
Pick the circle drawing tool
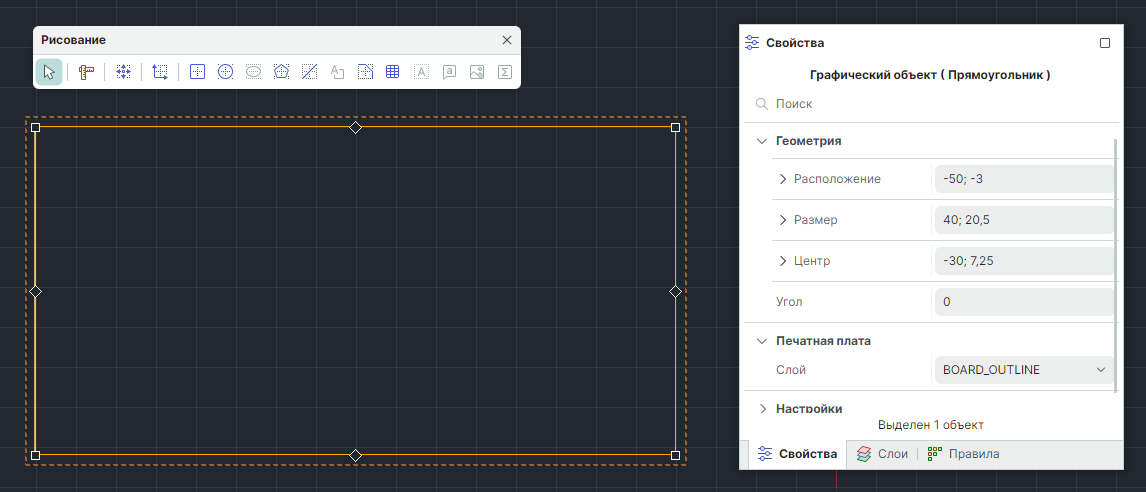[226, 72]
